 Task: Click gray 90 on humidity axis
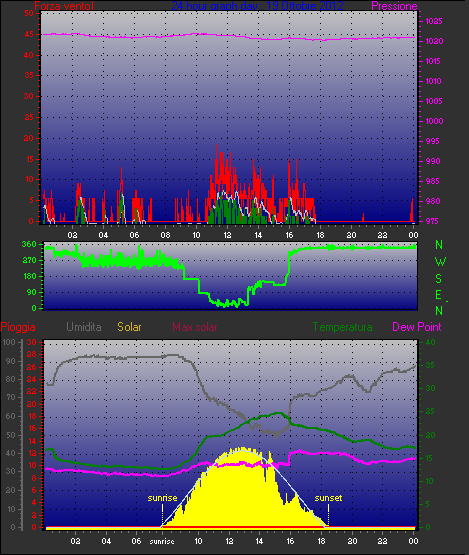click(x=11, y=361)
